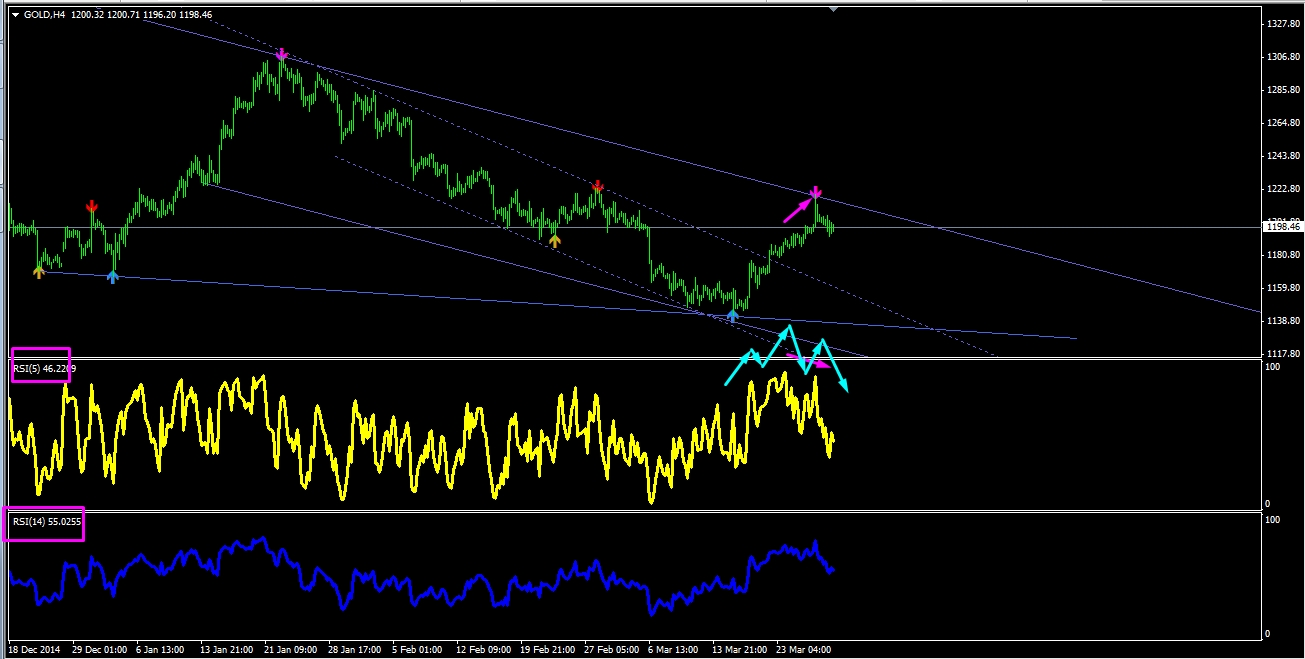The width and height of the screenshot is (1305, 659).
Task: Click the 1222.80 price axis label
Action: point(1281,189)
